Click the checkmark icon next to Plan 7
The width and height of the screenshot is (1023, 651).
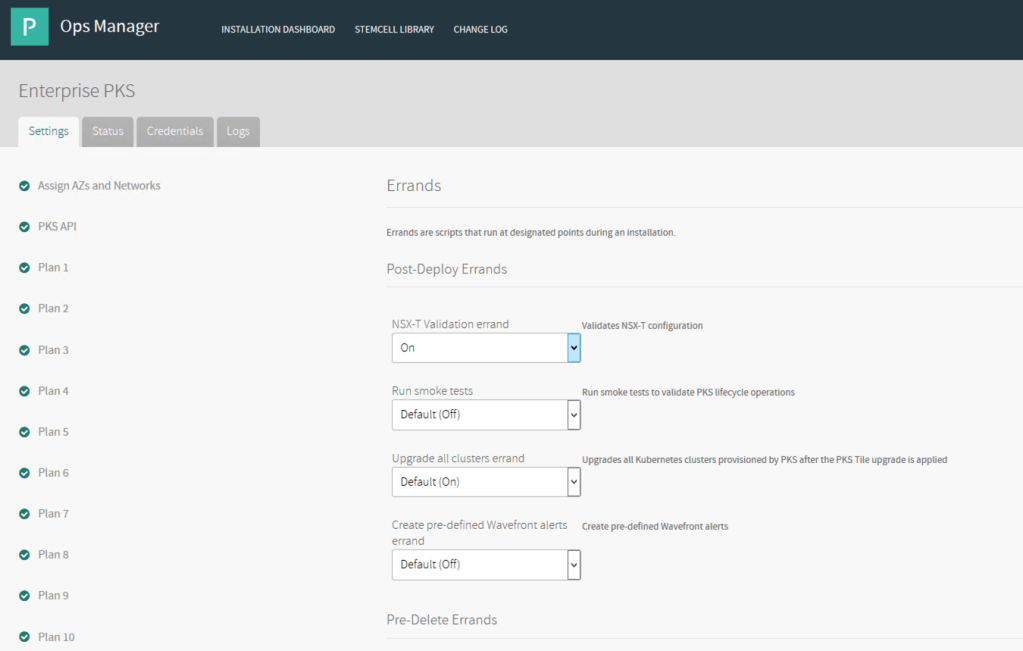click(24, 514)
